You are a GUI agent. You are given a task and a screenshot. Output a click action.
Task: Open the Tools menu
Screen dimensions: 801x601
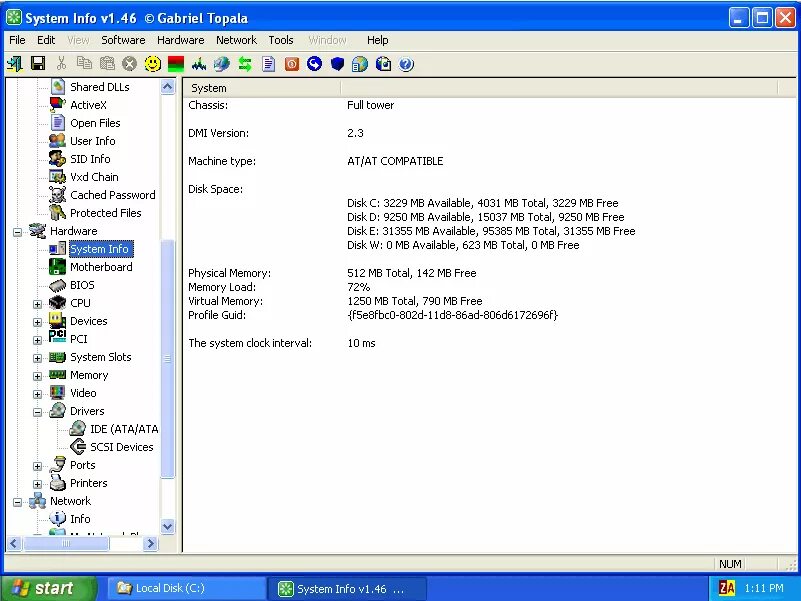(x=281, y=40)
